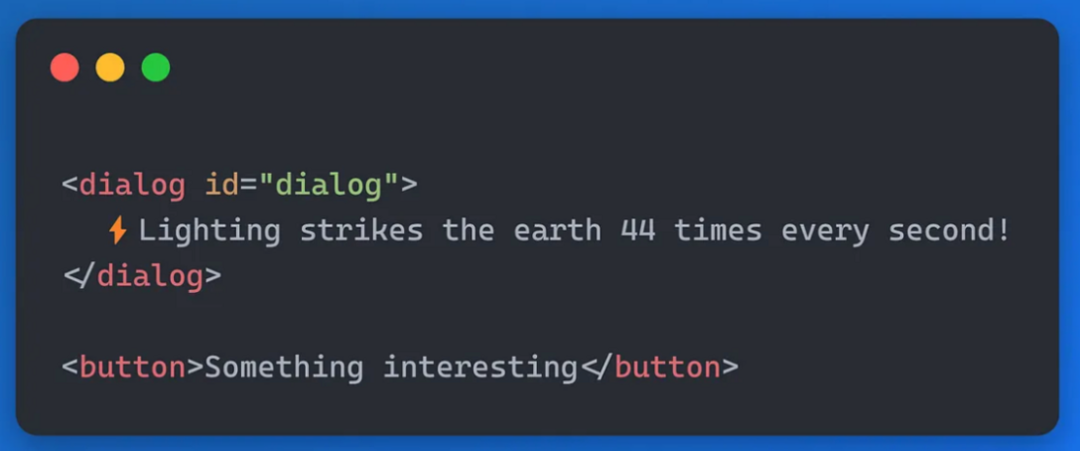
Task: Click the word second! at line end
Action: pos(949,230)
